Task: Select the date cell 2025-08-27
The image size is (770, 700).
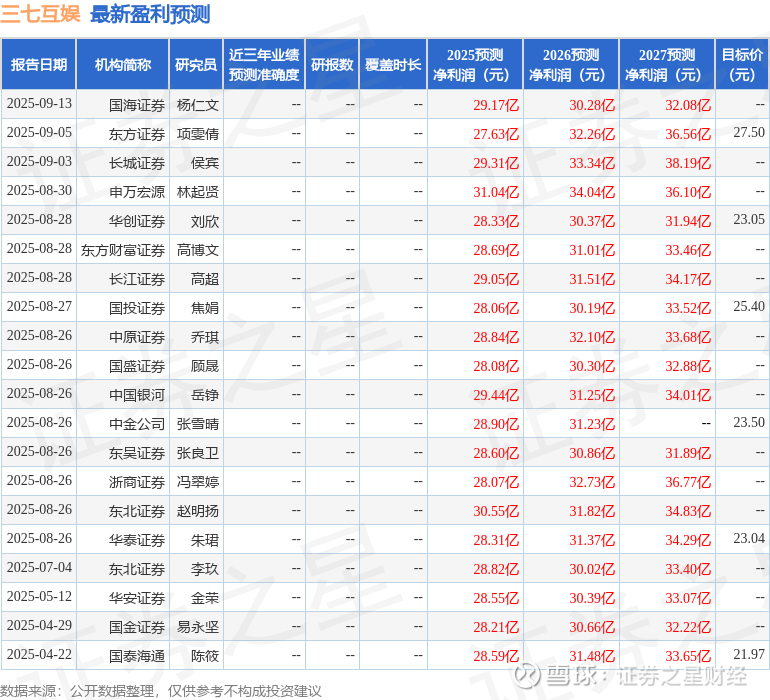Action: point(39,307)
